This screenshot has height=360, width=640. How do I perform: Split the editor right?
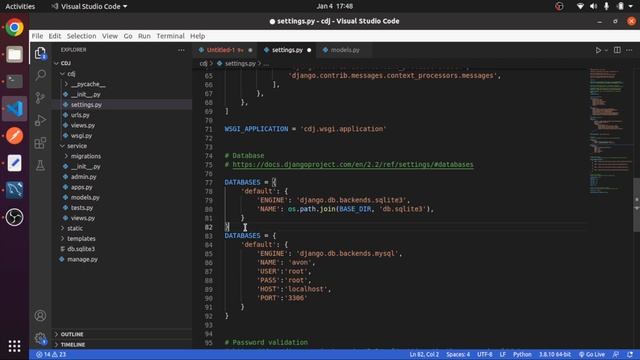click(x=617, y=50)
